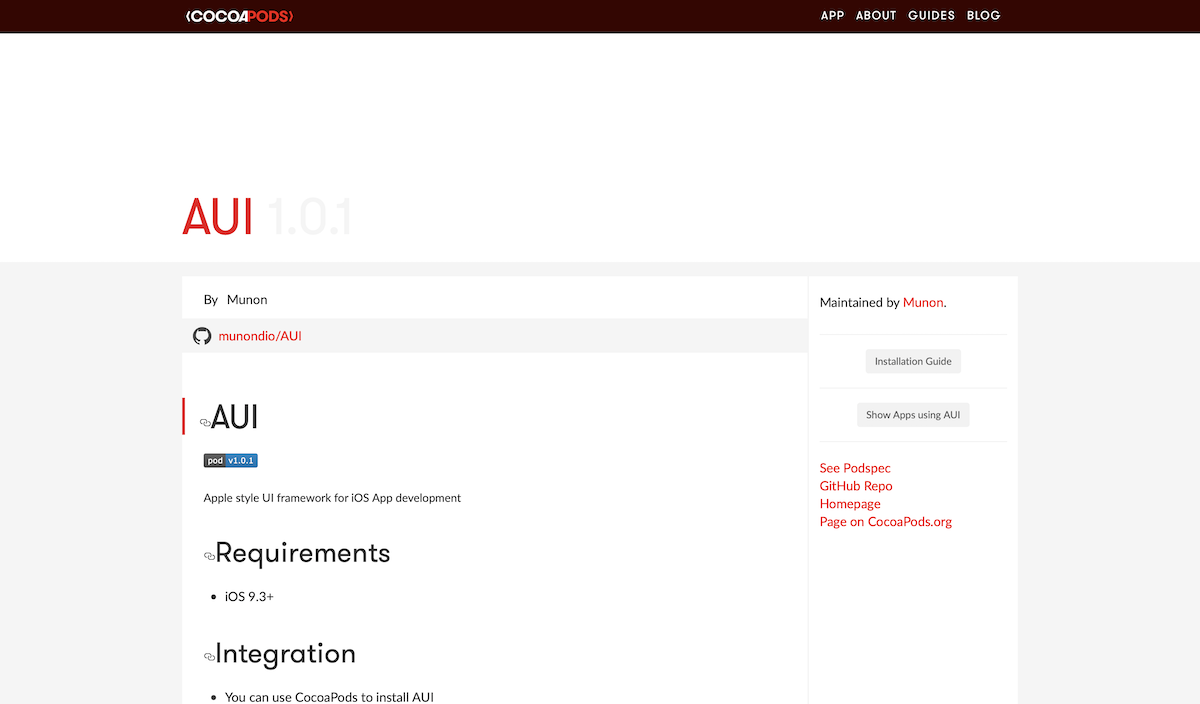
Task: View the See Podspec link
Action: click(x=855, y=468)
